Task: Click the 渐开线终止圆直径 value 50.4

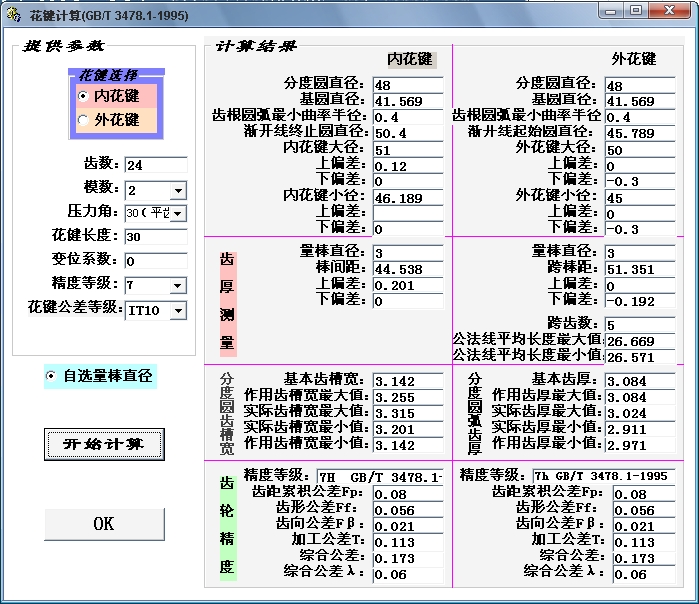Action: (408, 133)
